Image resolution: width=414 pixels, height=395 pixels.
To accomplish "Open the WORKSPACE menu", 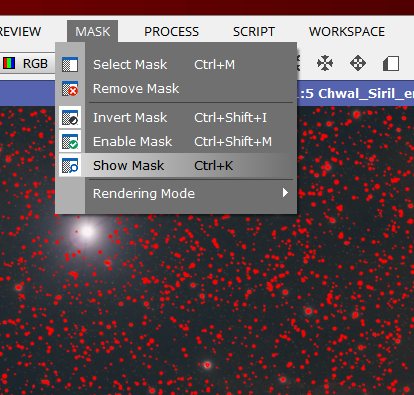I will tap(347, 32).
